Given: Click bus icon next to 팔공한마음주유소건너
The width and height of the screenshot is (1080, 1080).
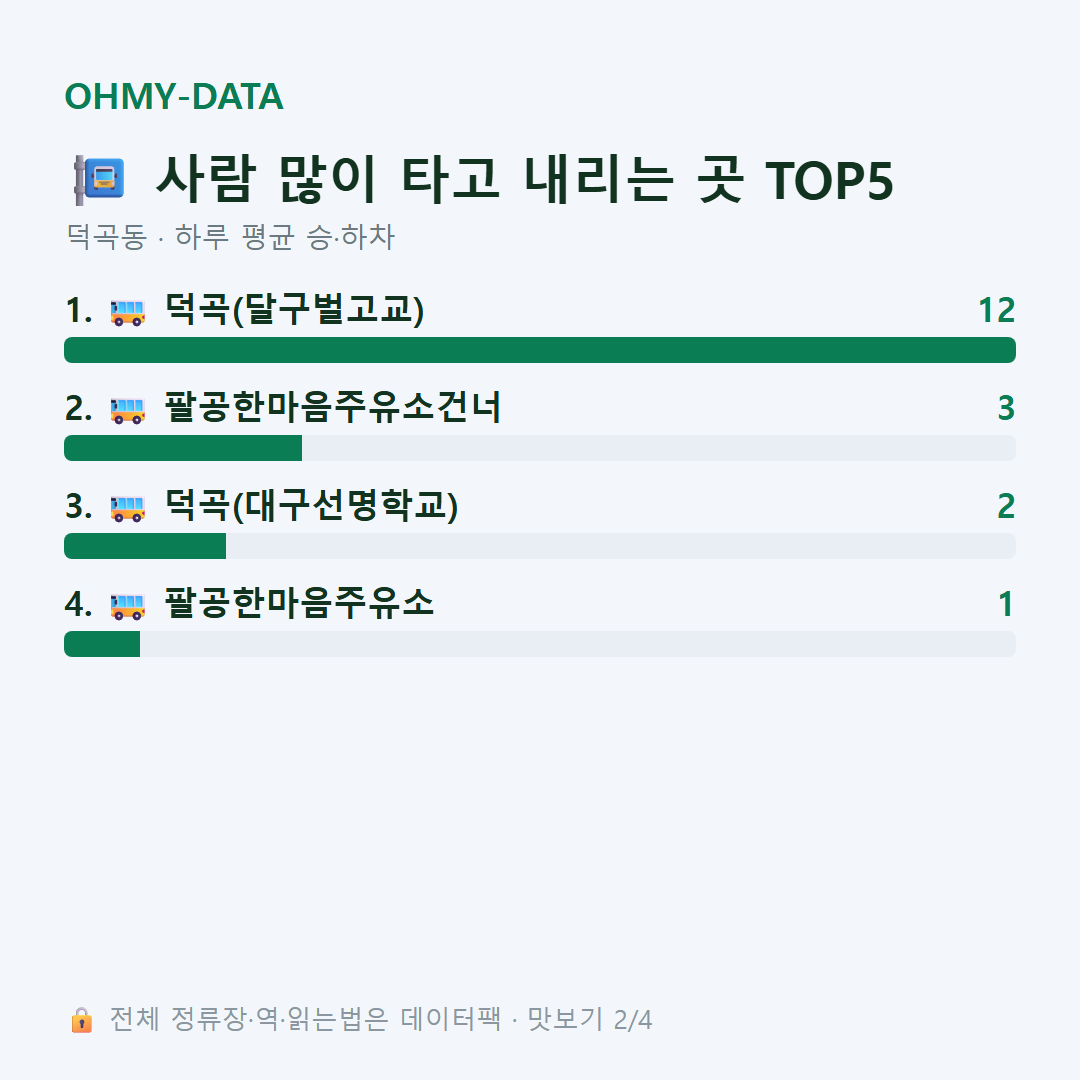Looking at the screenshot, I should [128, 410].
